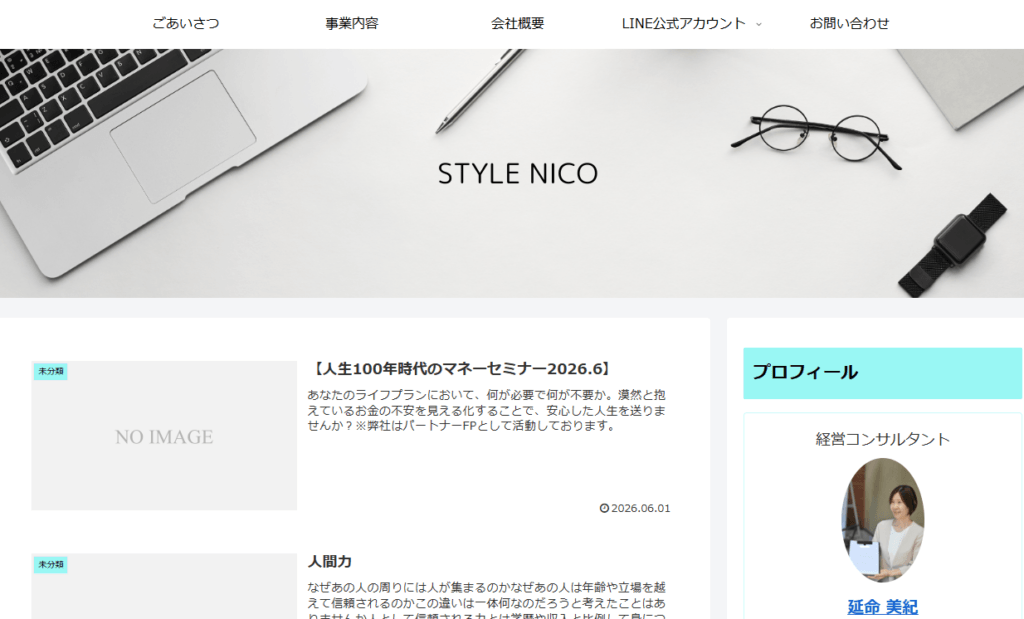Open the 延命 美紀 profile link
Image resolution: width=1024 pixels, height=619 pixels.
coord(882,607)
